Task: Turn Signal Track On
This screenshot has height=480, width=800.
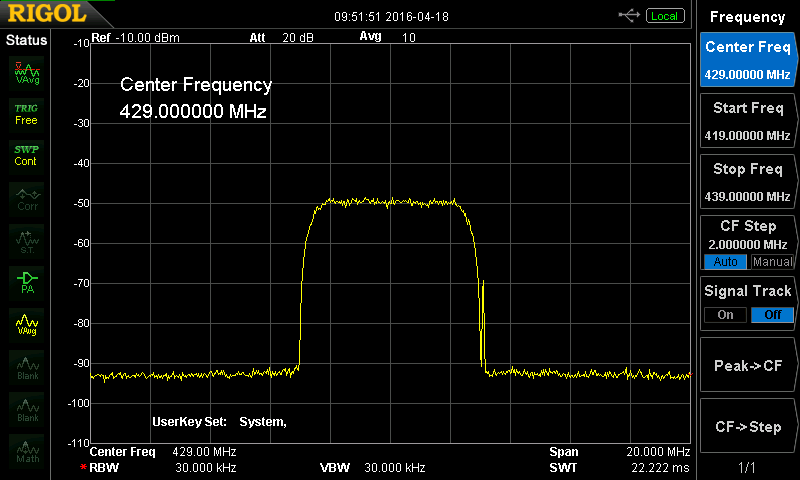Action: pos(725,315)
